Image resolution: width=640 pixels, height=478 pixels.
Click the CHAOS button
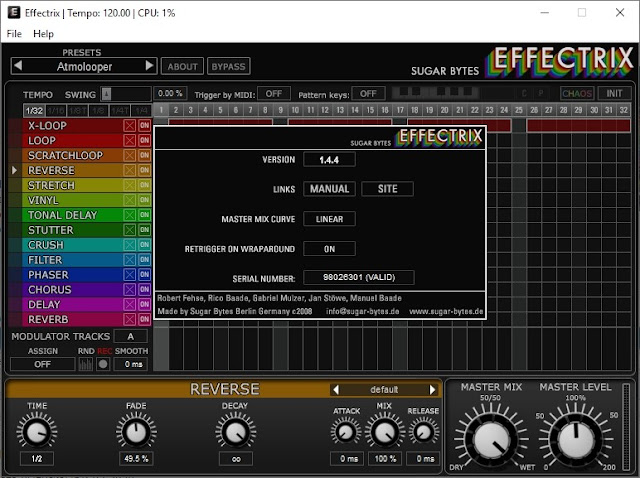point(577,93)
